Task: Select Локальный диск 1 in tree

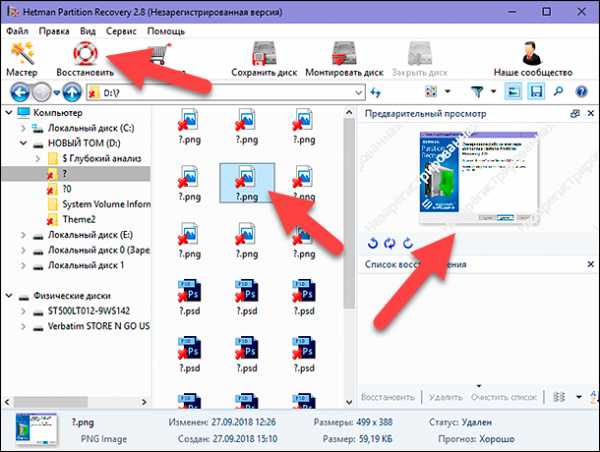Action: click(x=79, y=265)
